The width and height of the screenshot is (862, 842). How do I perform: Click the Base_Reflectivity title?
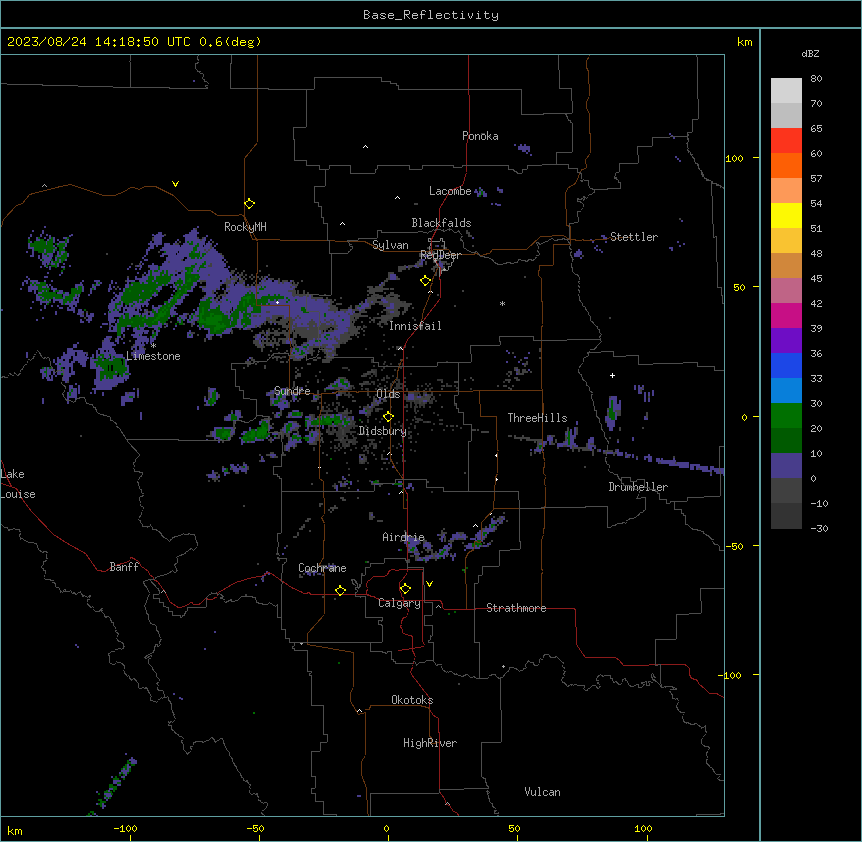pos(431,15)
